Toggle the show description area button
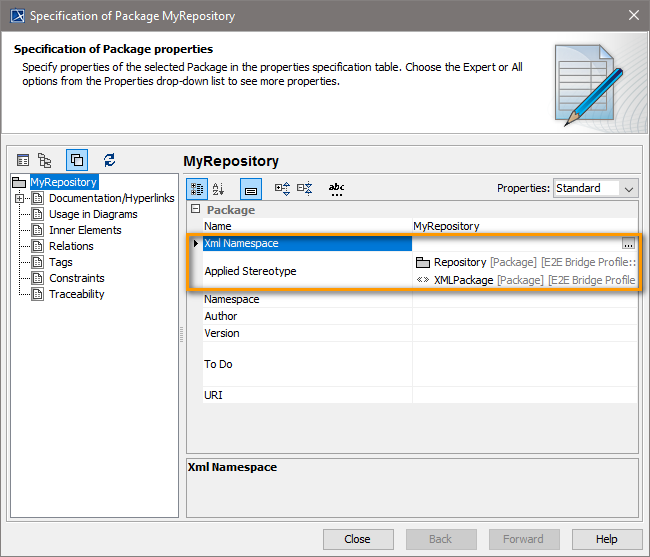The image size is (650, 557). point(251,188)
